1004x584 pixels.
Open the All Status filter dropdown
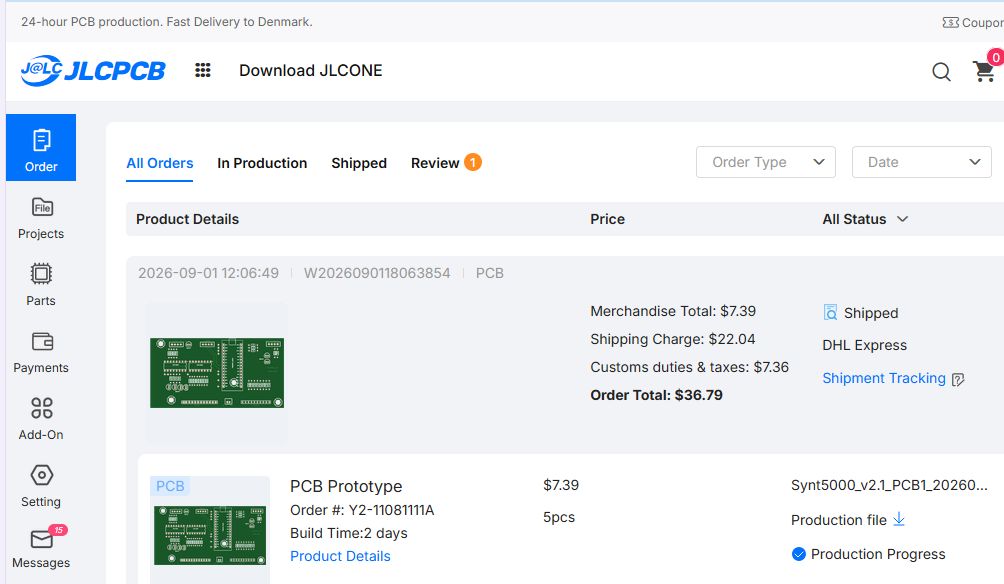(x=865, y=219)
